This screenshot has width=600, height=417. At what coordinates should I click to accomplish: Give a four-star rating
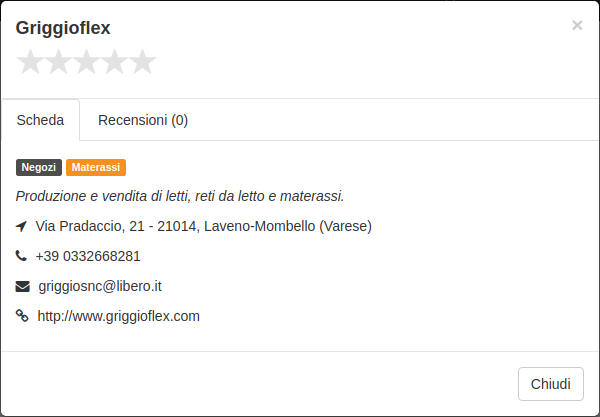click(114, 62)
